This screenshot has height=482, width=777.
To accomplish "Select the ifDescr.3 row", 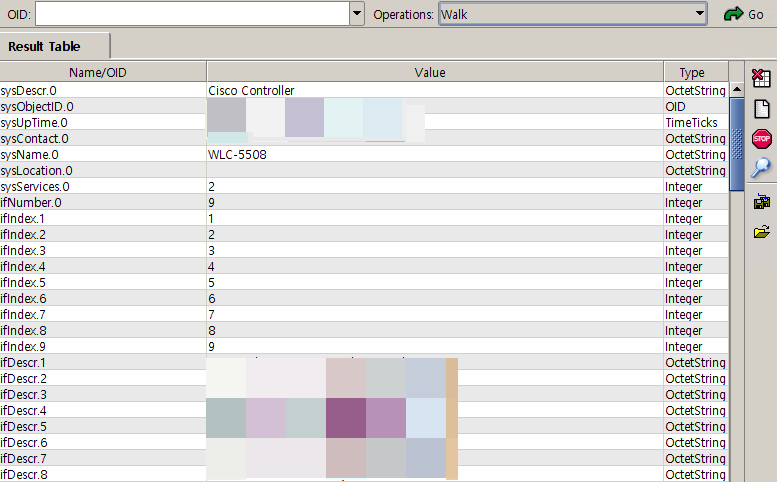I will point(364,394).
